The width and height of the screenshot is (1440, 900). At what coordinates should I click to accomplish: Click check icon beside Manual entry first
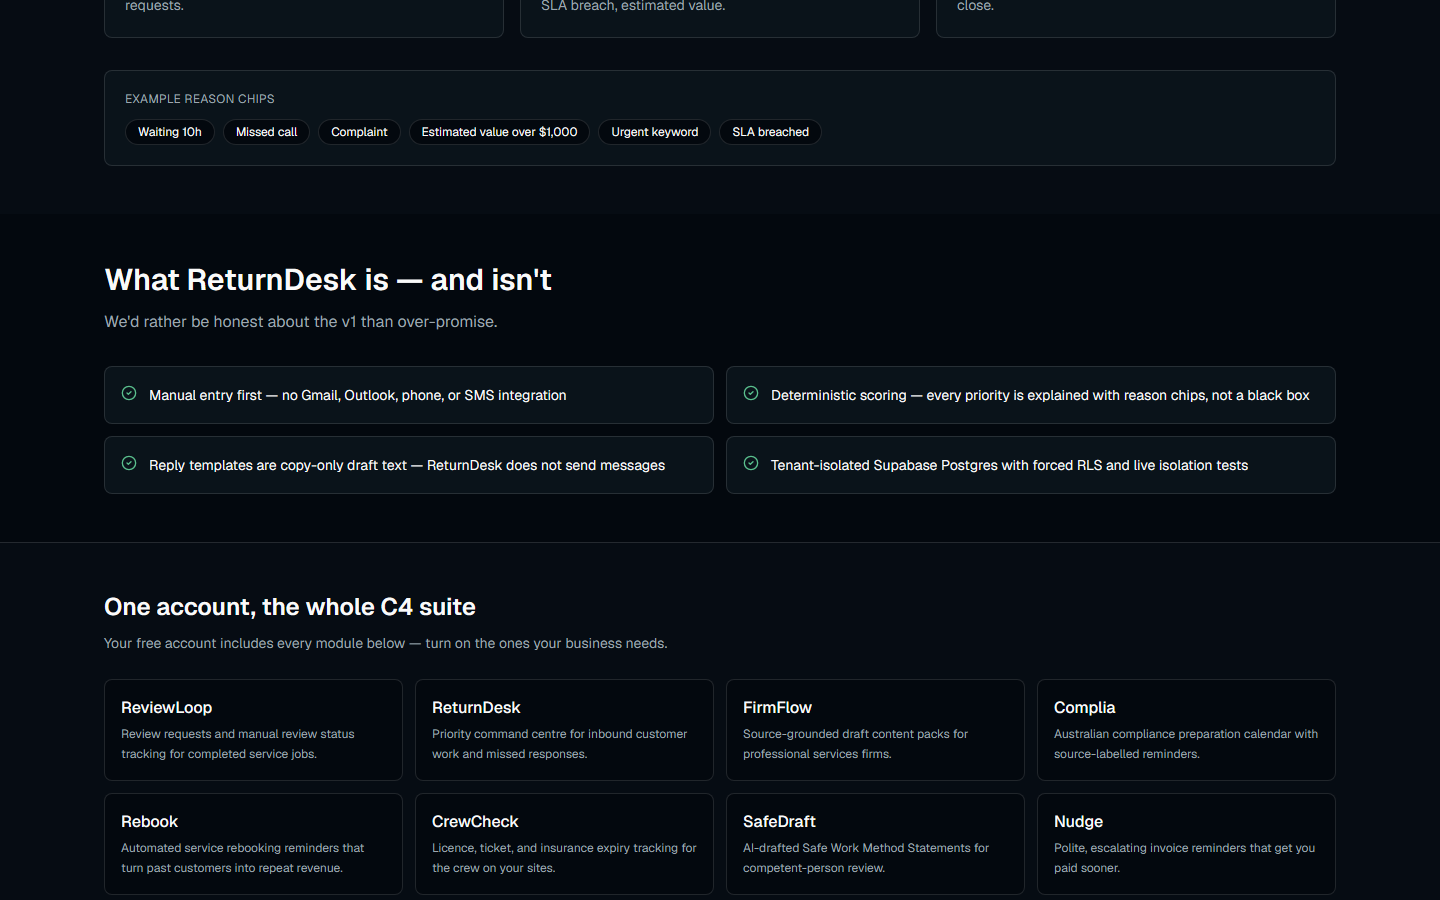coord(129,394)
